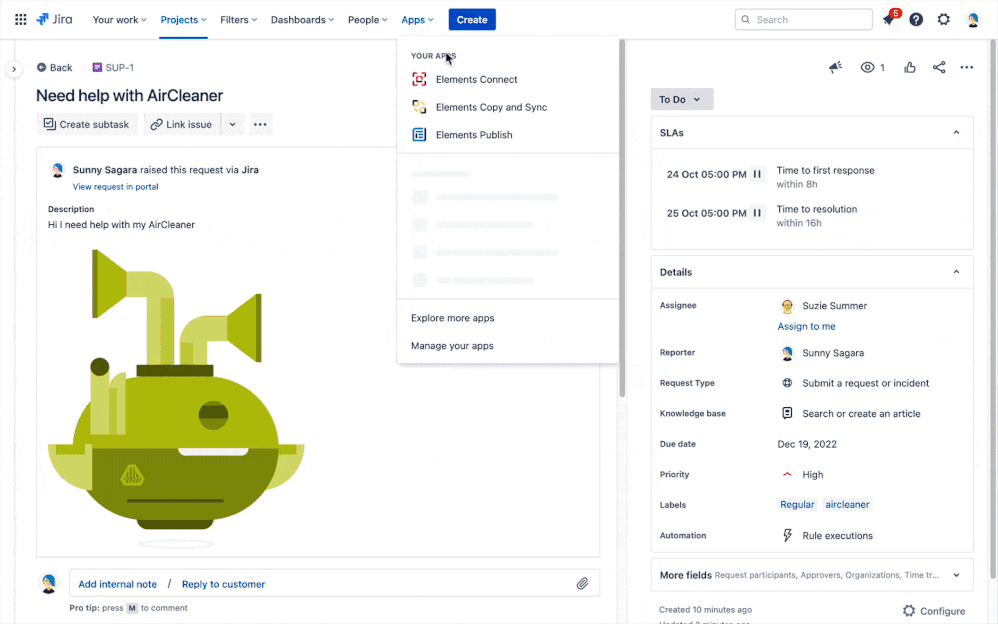
Task: Choose Explore more apps
Action: coord(508,318)
